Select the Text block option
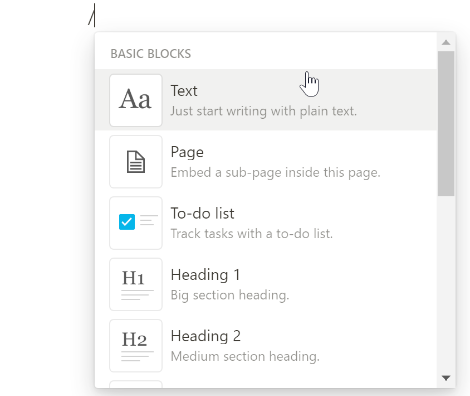This screenshot has height=396, width=470. (266, 100)
